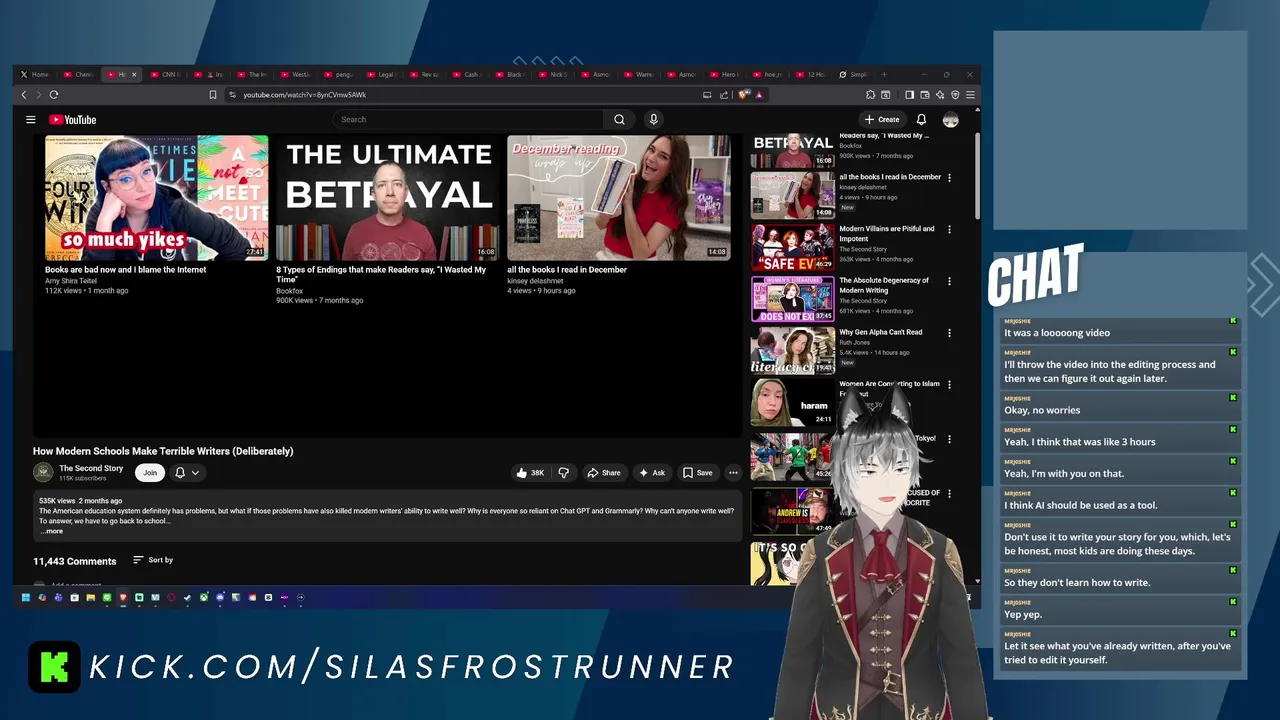Image resolution: width=1280 pixels, height=720 pixels.
Task: Click The Second Story channel avatar
Action: pos(43,473)
